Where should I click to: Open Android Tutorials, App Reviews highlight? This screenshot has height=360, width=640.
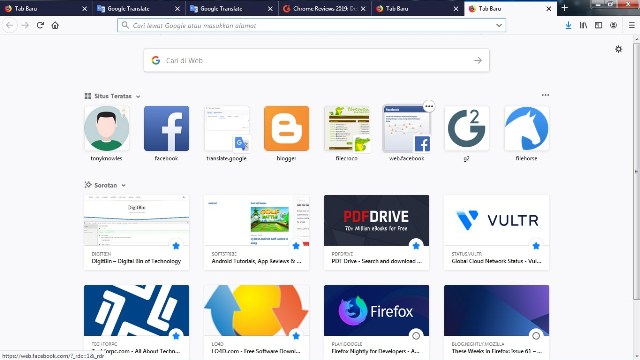256,232
